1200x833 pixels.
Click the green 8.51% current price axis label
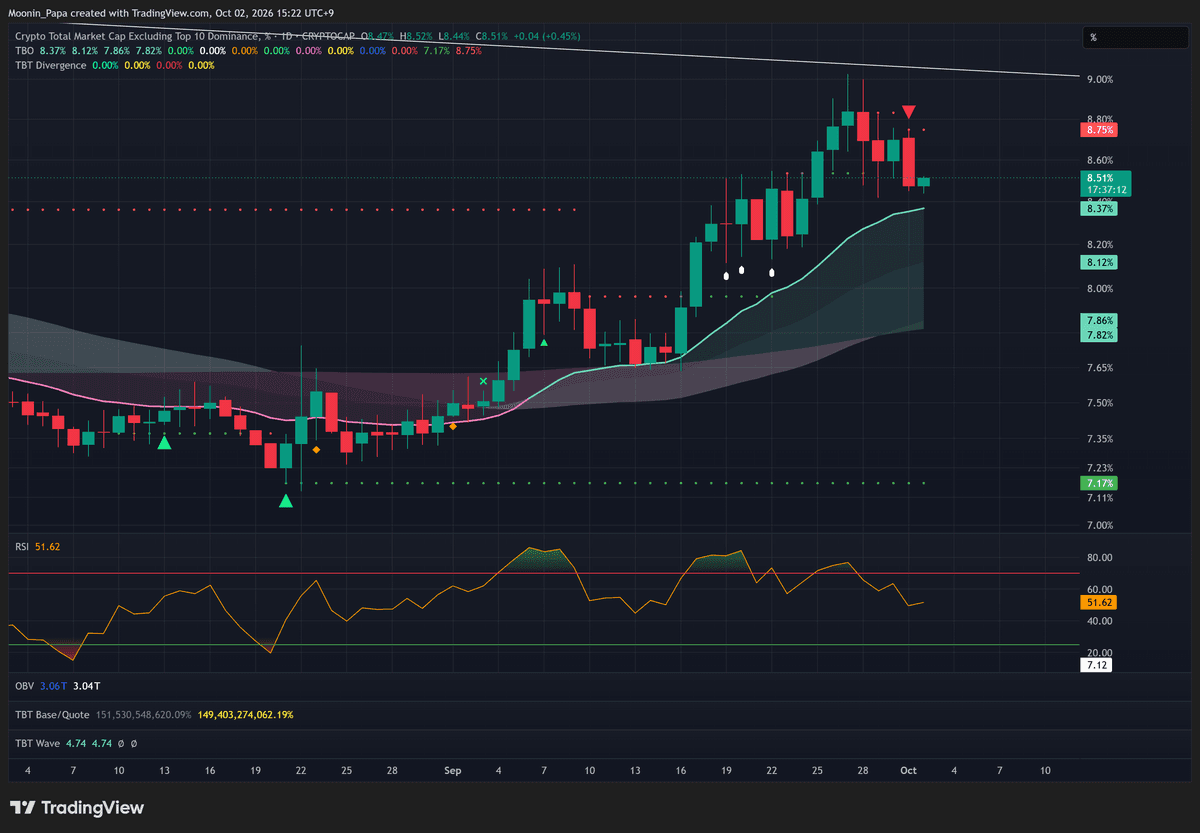click(1104, 177)
